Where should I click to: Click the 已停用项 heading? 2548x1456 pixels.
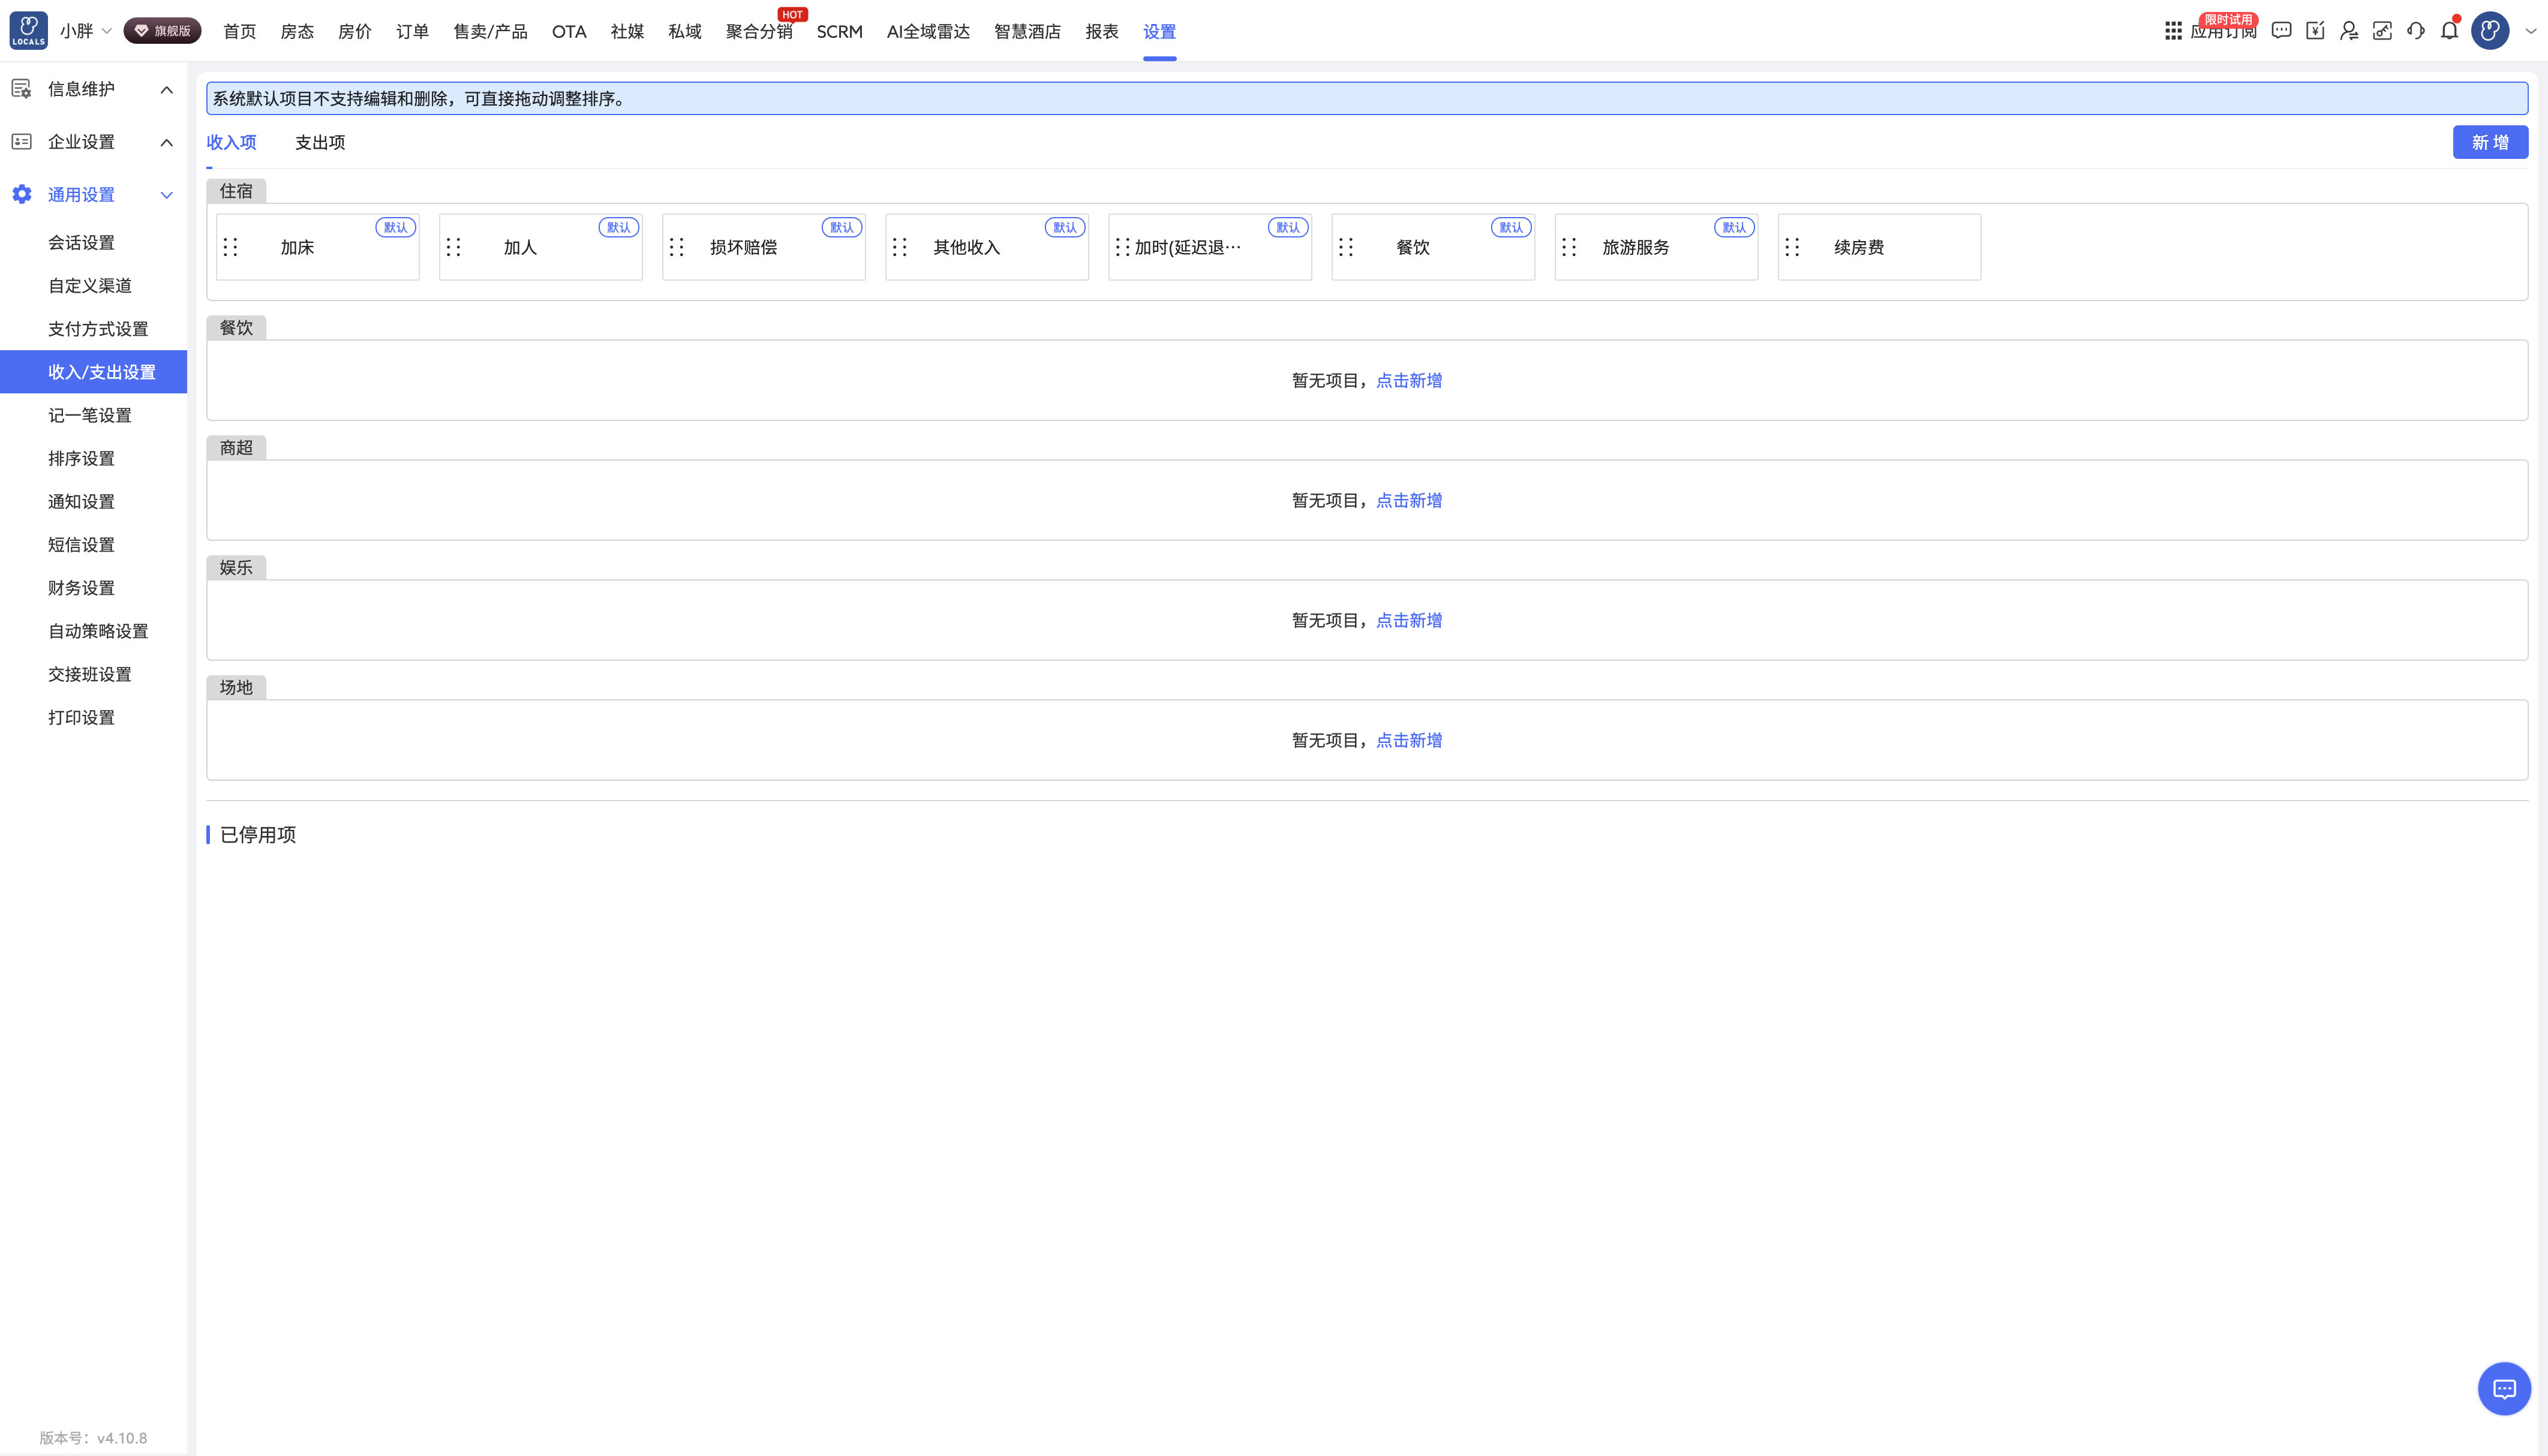click(x=258, y=834)
